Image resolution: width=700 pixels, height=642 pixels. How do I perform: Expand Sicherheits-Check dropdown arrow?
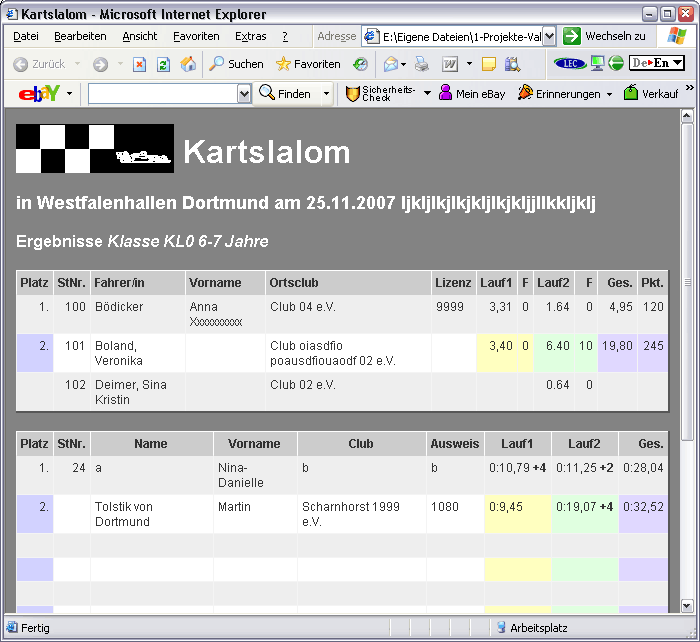[x=427, y=93]
